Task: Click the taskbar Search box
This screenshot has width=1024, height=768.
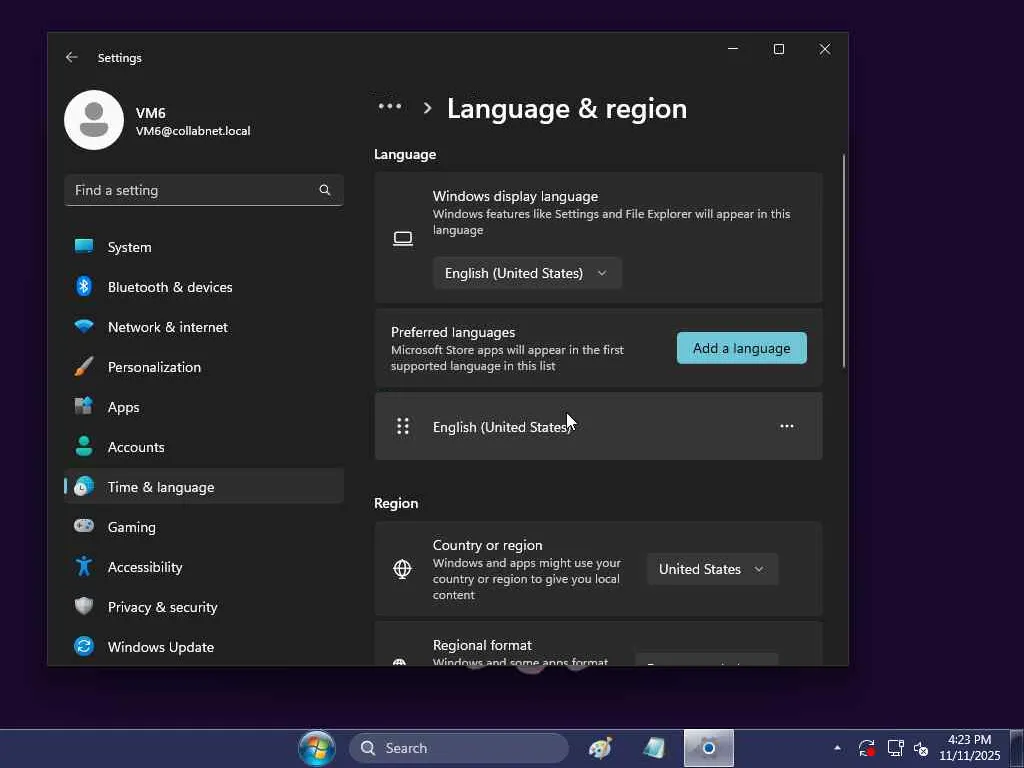Action: click(459, 748)
